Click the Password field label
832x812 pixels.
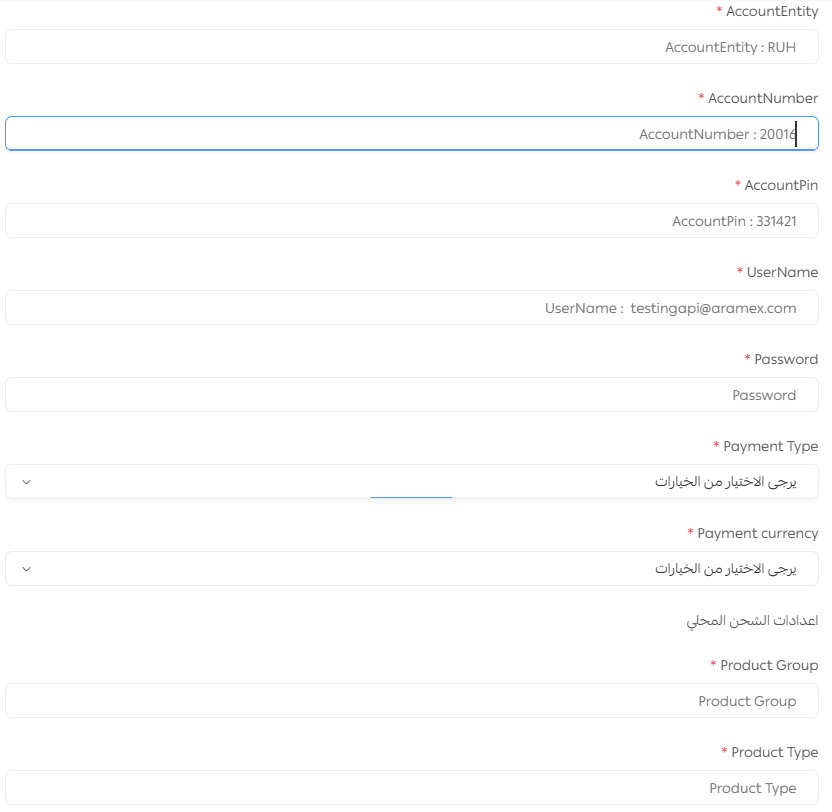[x=785, y=359]
